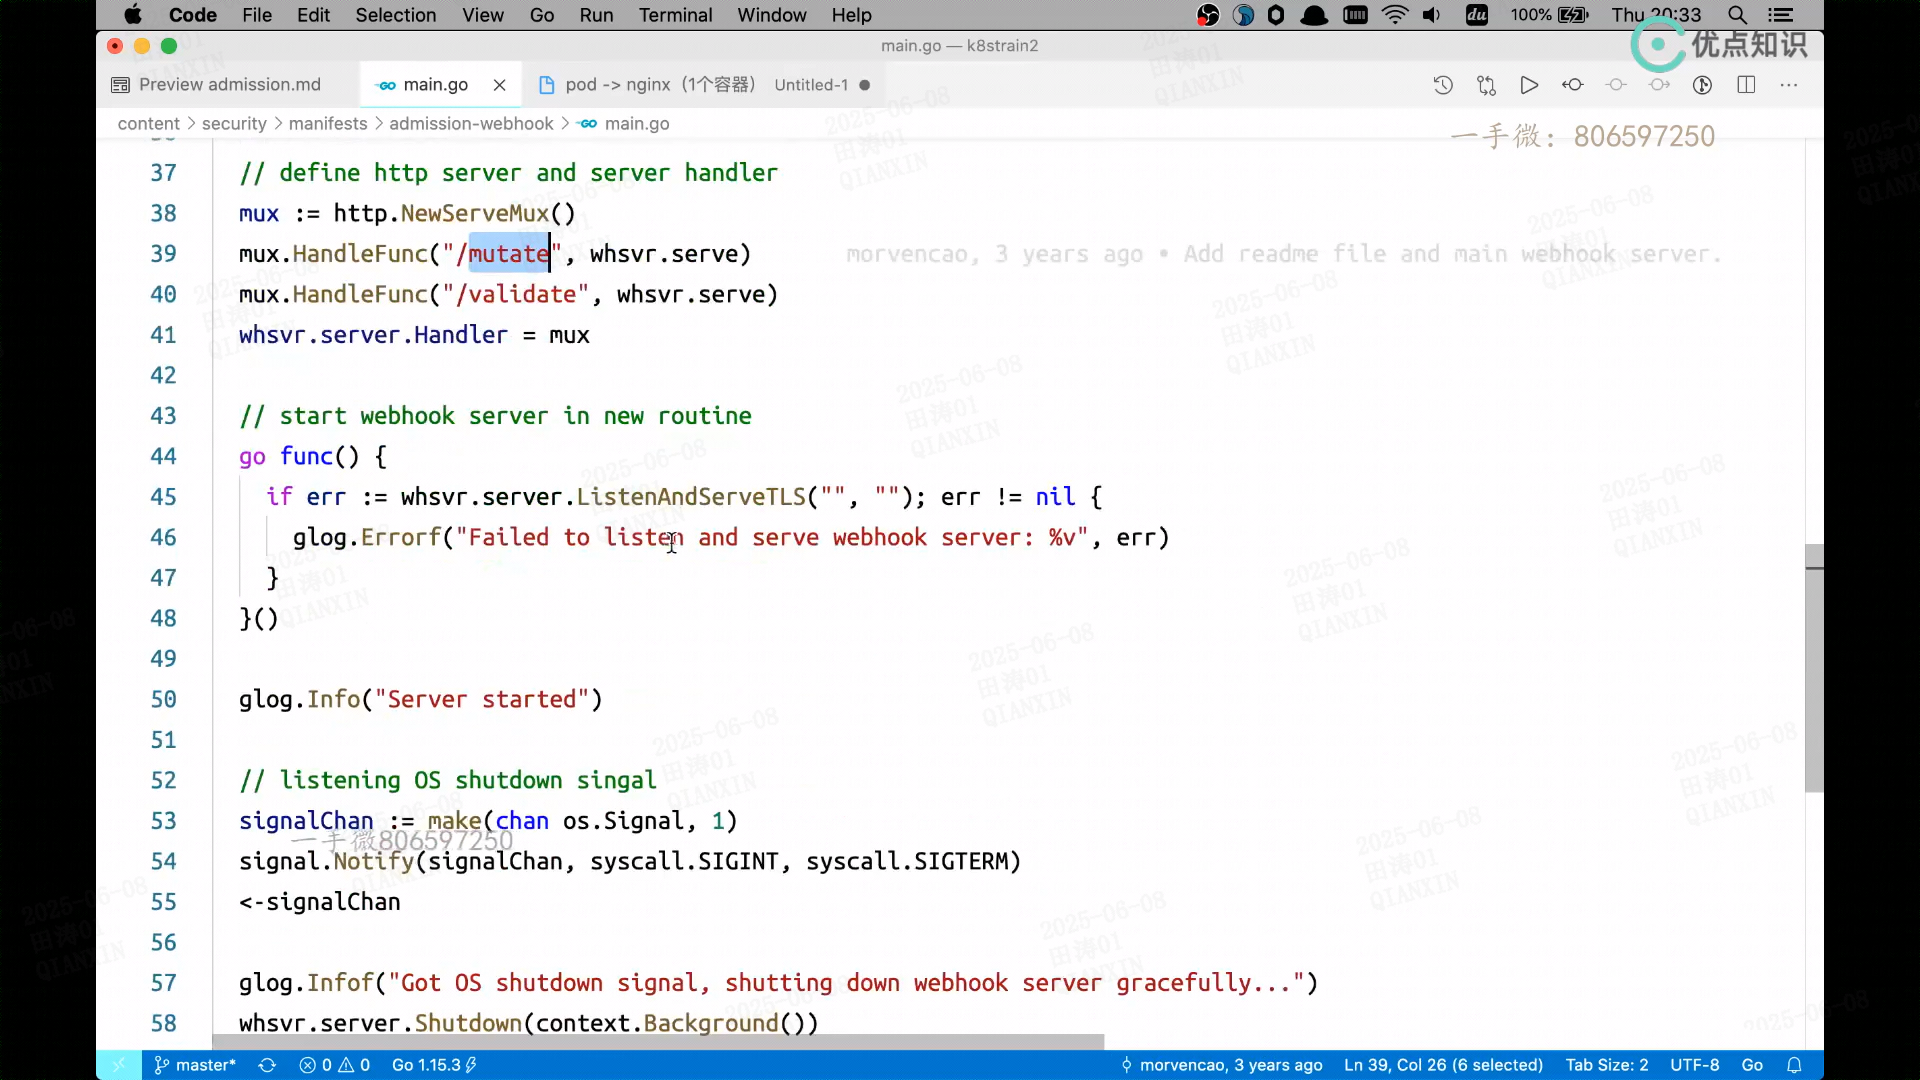The image size is (1920, 1080).
Task: Click the vertical scrollbar thumb
Action: (1814, 668)
